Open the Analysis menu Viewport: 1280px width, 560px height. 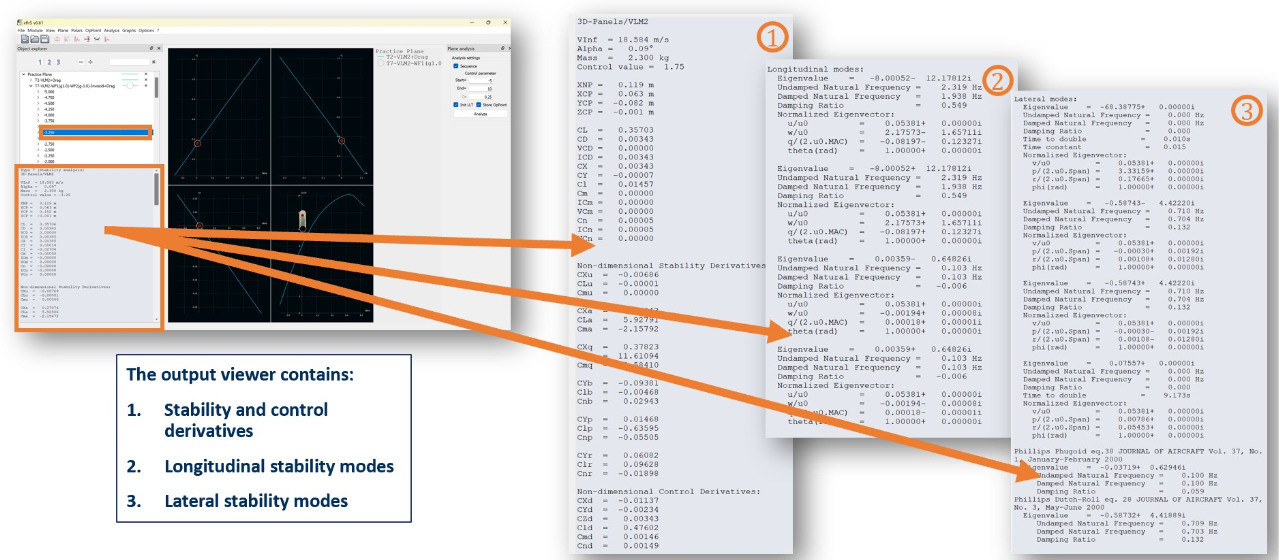pyautogui.click(x=111, y=31)
